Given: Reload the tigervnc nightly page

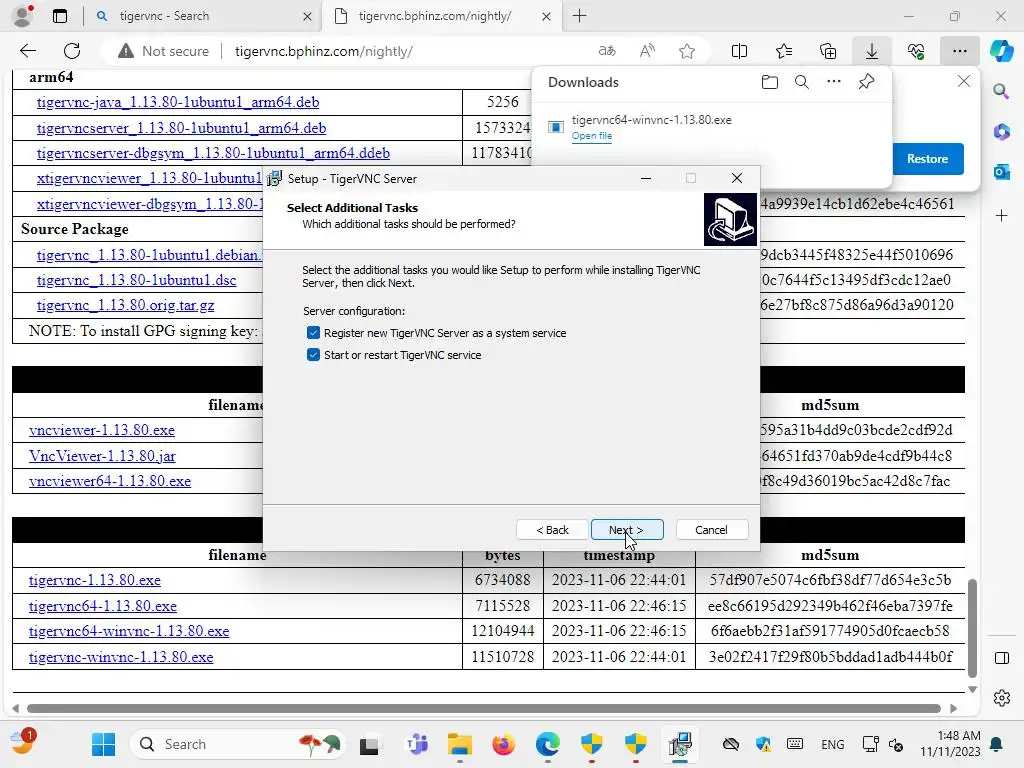Looking at the screenshot, I should pos(72,51).
